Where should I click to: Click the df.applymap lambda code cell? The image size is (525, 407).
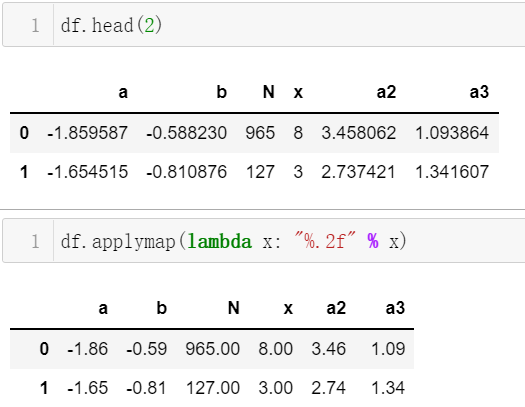click(x=264, y=241)
